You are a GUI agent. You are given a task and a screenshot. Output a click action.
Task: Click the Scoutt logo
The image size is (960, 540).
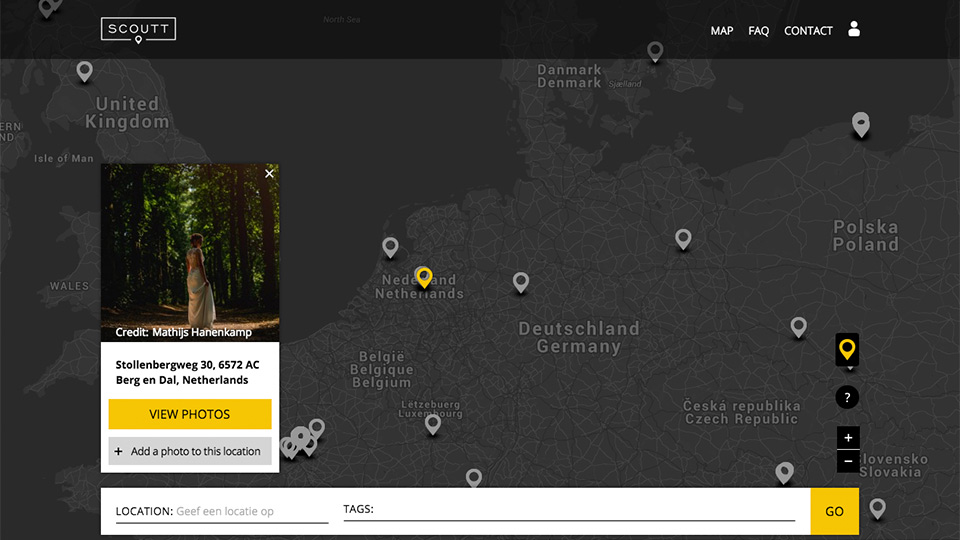tap(138, 30)
